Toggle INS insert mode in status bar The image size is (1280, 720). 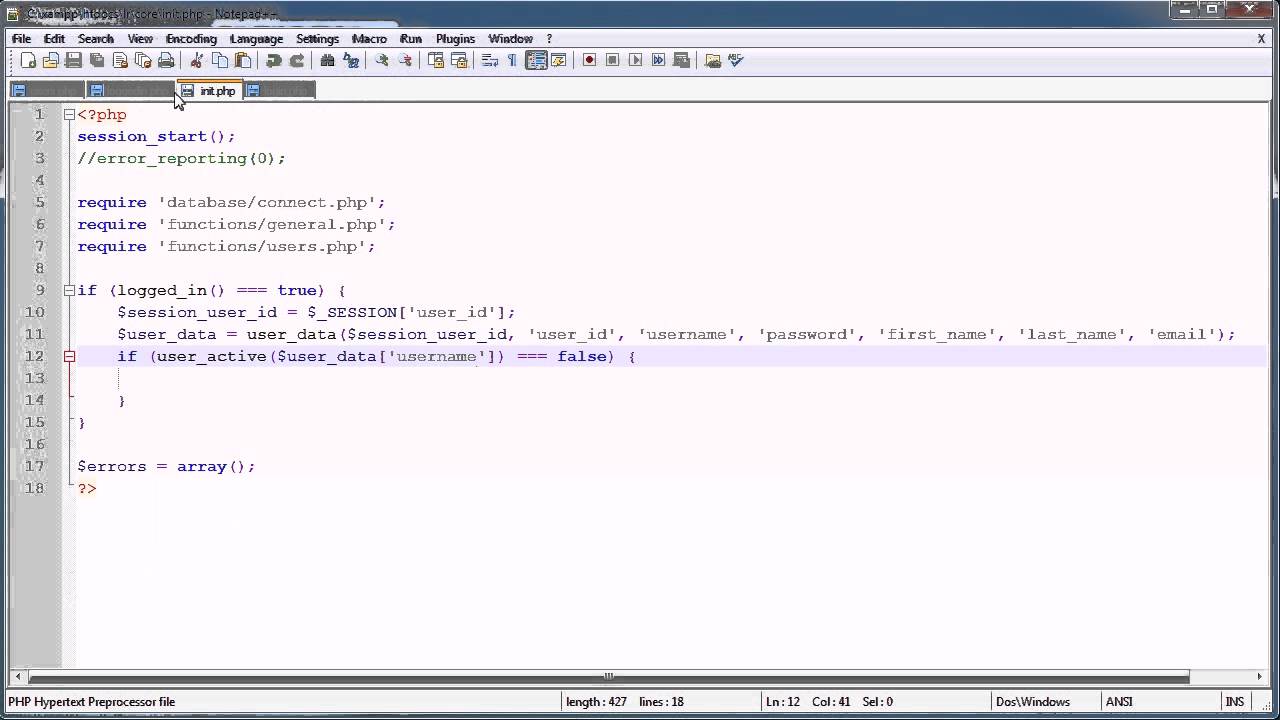pos(1234,702)
